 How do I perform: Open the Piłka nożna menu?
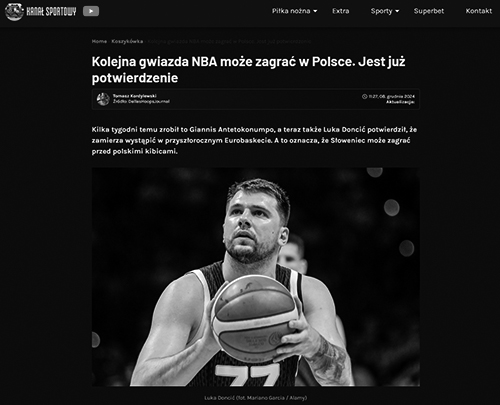click(x=291, y=11)
